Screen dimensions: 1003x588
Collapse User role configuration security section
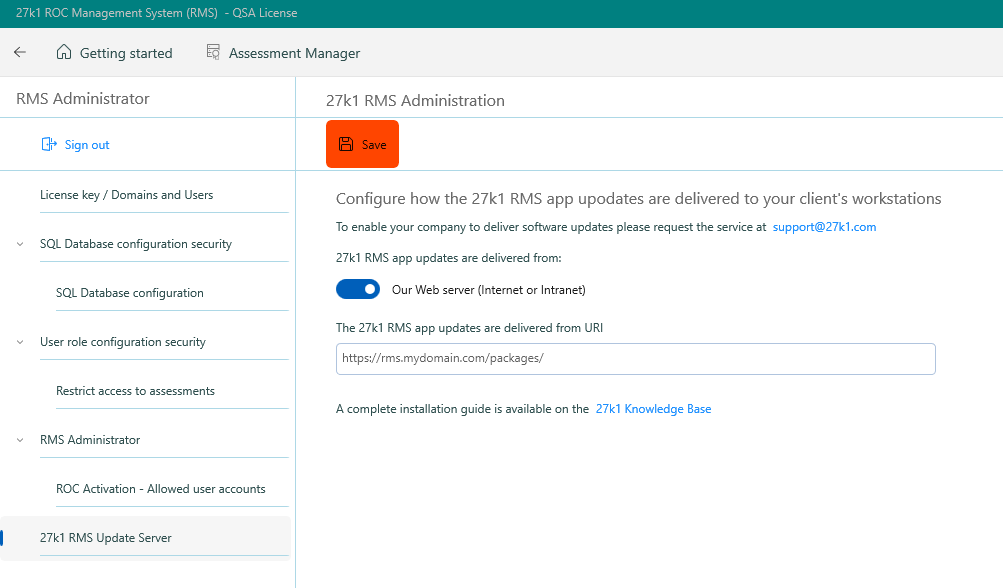(21, 342)
